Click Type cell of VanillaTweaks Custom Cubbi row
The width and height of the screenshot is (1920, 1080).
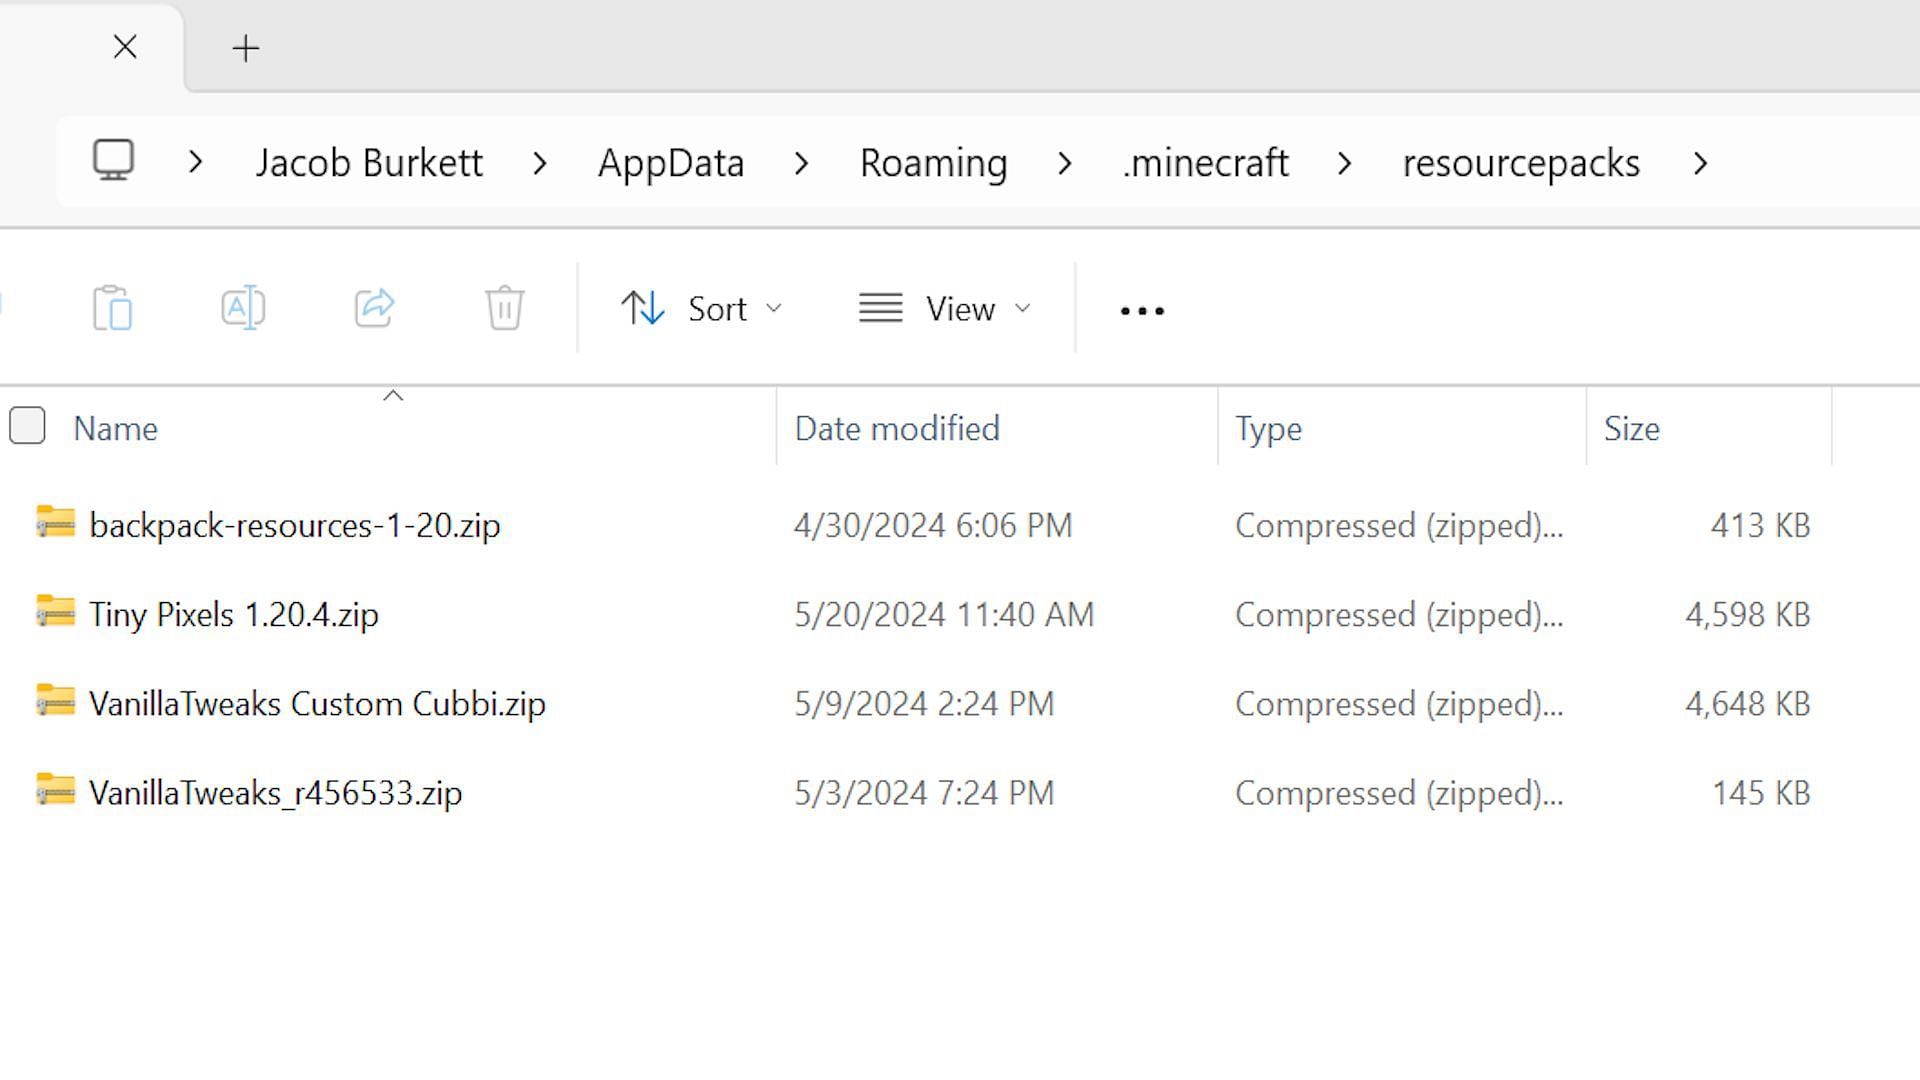click(1399, 703)
